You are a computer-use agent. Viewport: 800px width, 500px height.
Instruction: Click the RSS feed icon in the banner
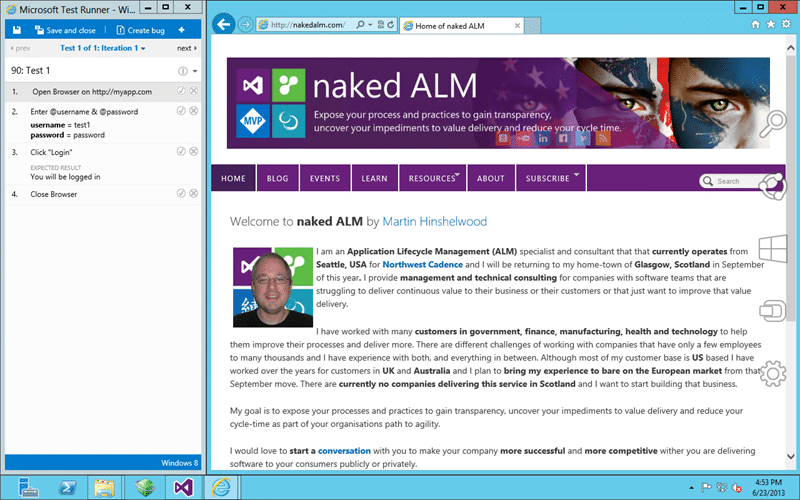(603, 138)
